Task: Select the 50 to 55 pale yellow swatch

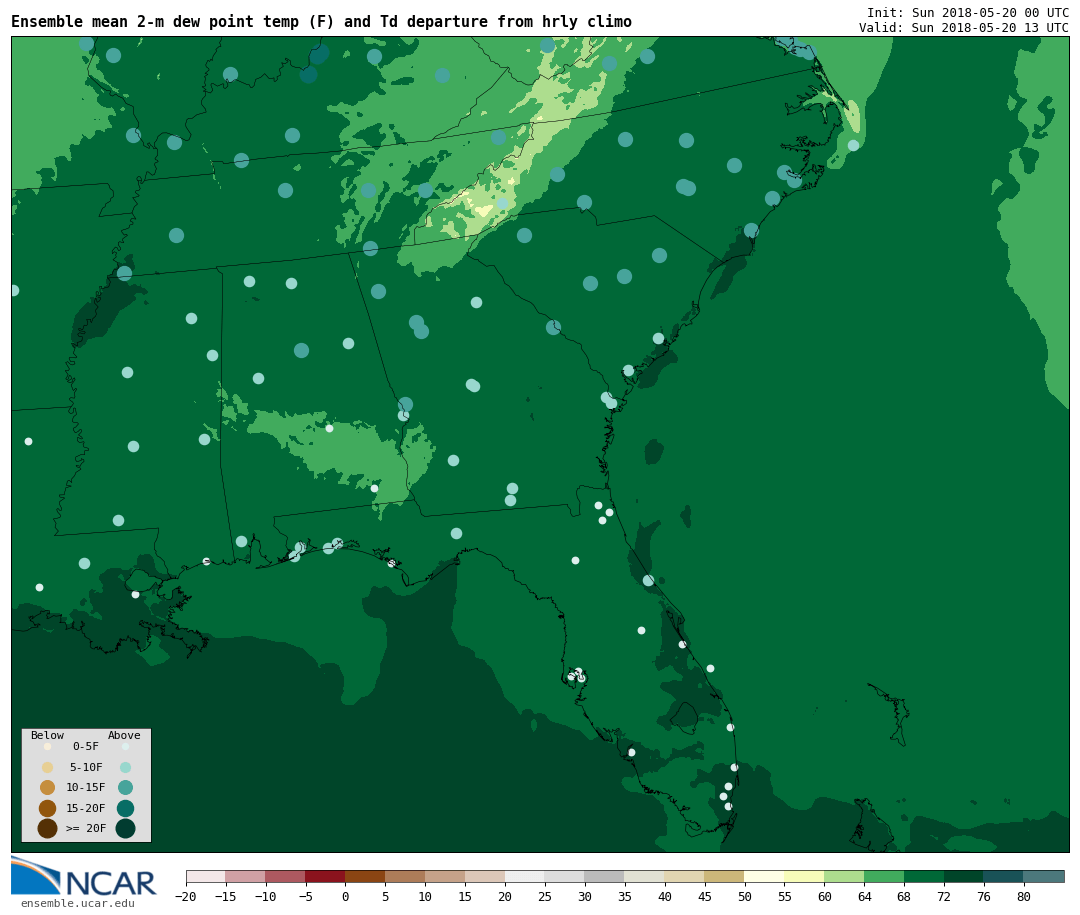Action: coord(765,876)
